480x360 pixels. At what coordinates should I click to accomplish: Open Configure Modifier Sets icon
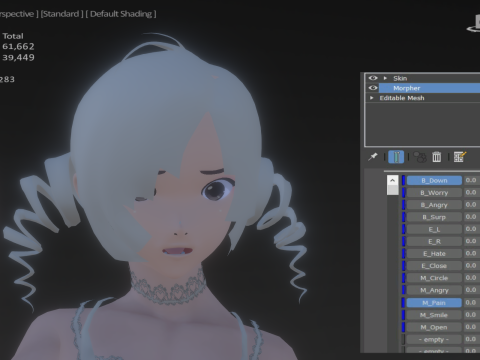click(x=460, y=157)
